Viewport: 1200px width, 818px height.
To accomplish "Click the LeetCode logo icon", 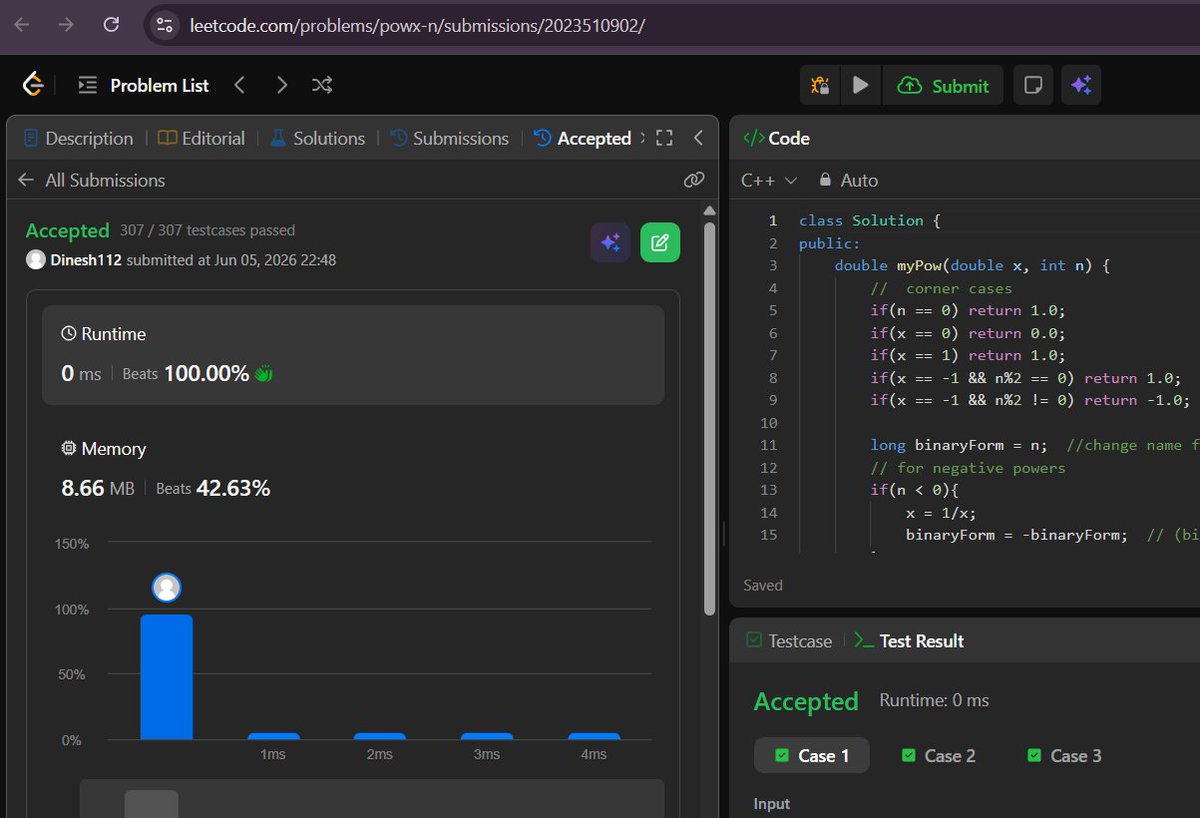I will [33, 85].
